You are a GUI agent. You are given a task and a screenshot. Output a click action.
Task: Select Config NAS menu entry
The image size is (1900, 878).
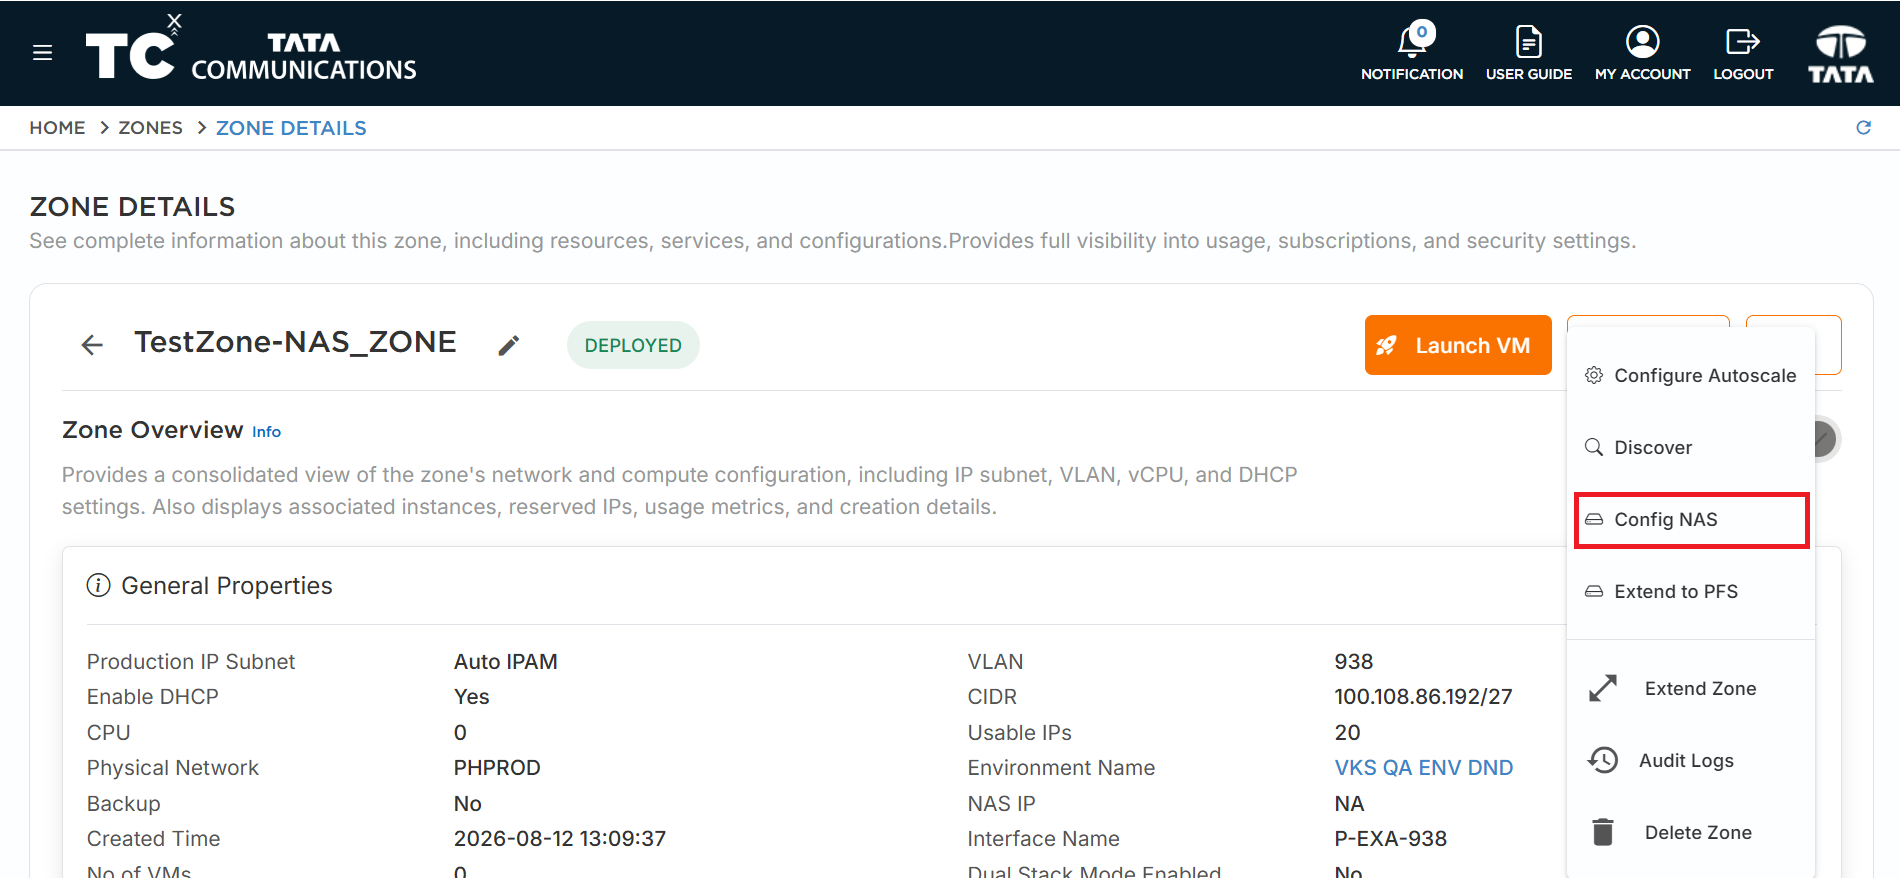(1691, 519)
